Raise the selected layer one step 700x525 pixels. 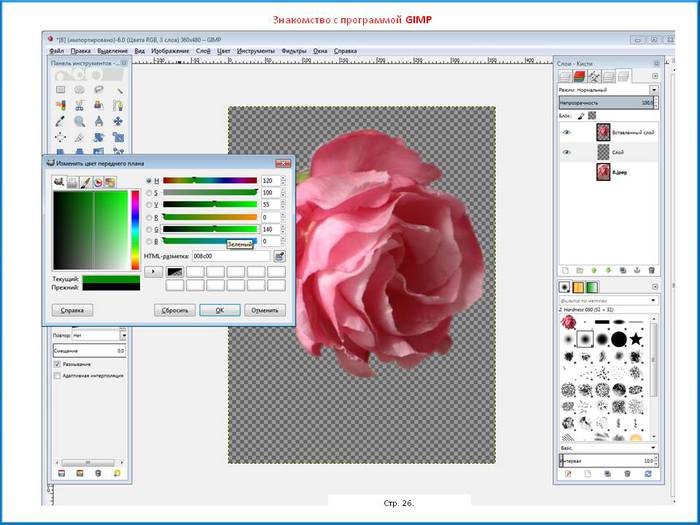click(594, 271)
